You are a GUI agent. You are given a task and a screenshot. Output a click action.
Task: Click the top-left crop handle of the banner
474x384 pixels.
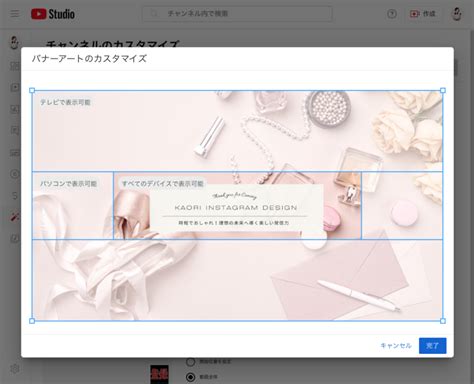pos(32,90)
